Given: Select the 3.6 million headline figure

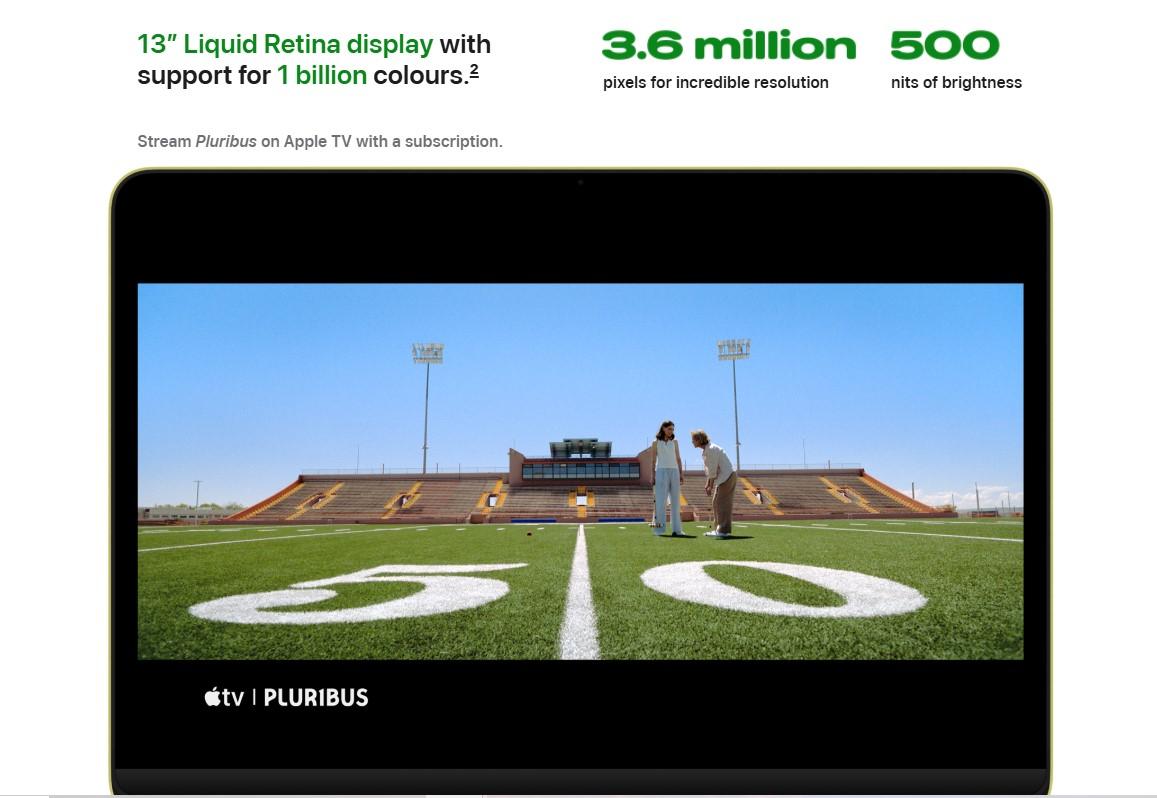Looking at the screenshot, I should coord(729,46).
